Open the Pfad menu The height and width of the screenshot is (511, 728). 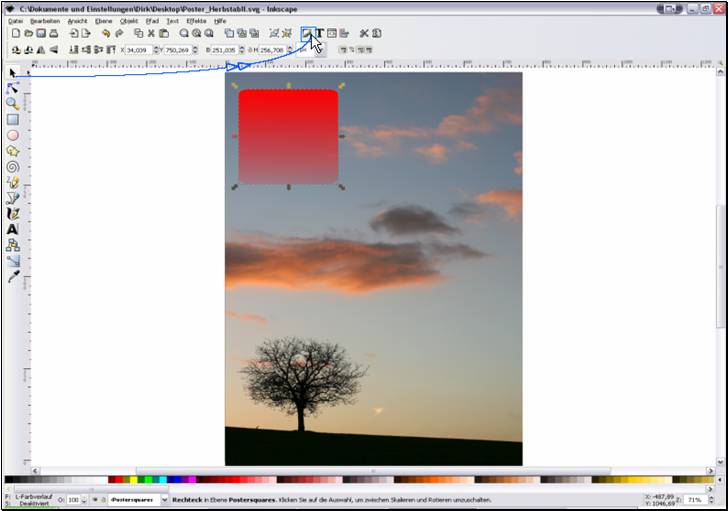pos(152,20)
